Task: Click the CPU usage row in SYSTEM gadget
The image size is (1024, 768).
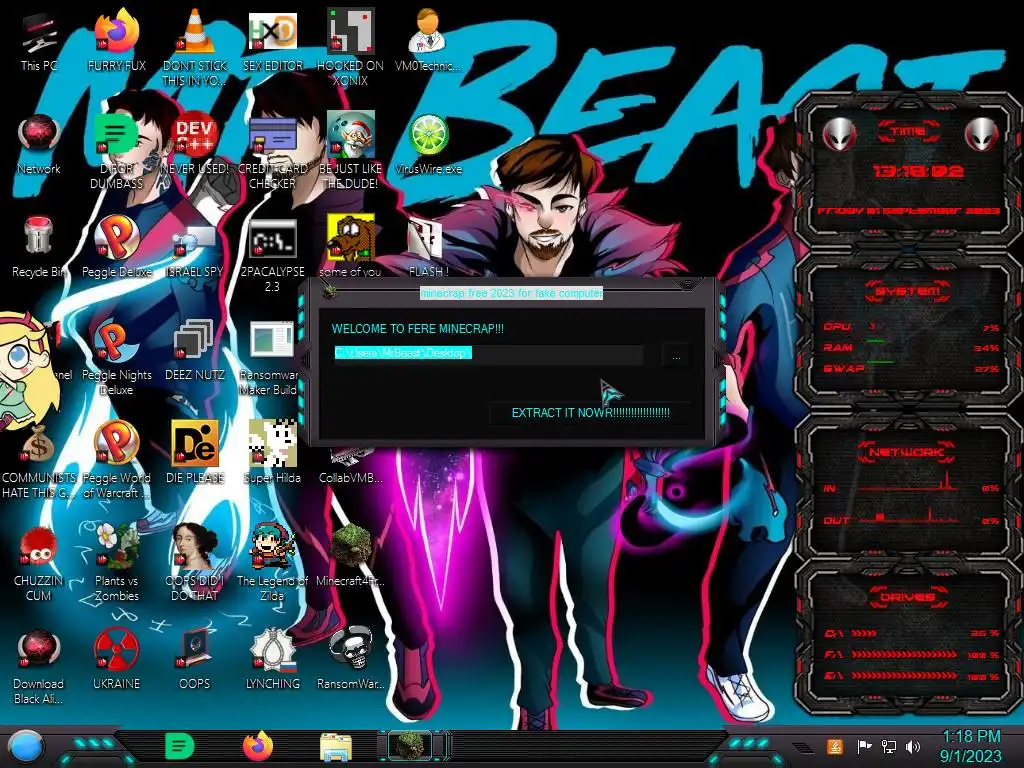Action: click(x=910, y=327)
